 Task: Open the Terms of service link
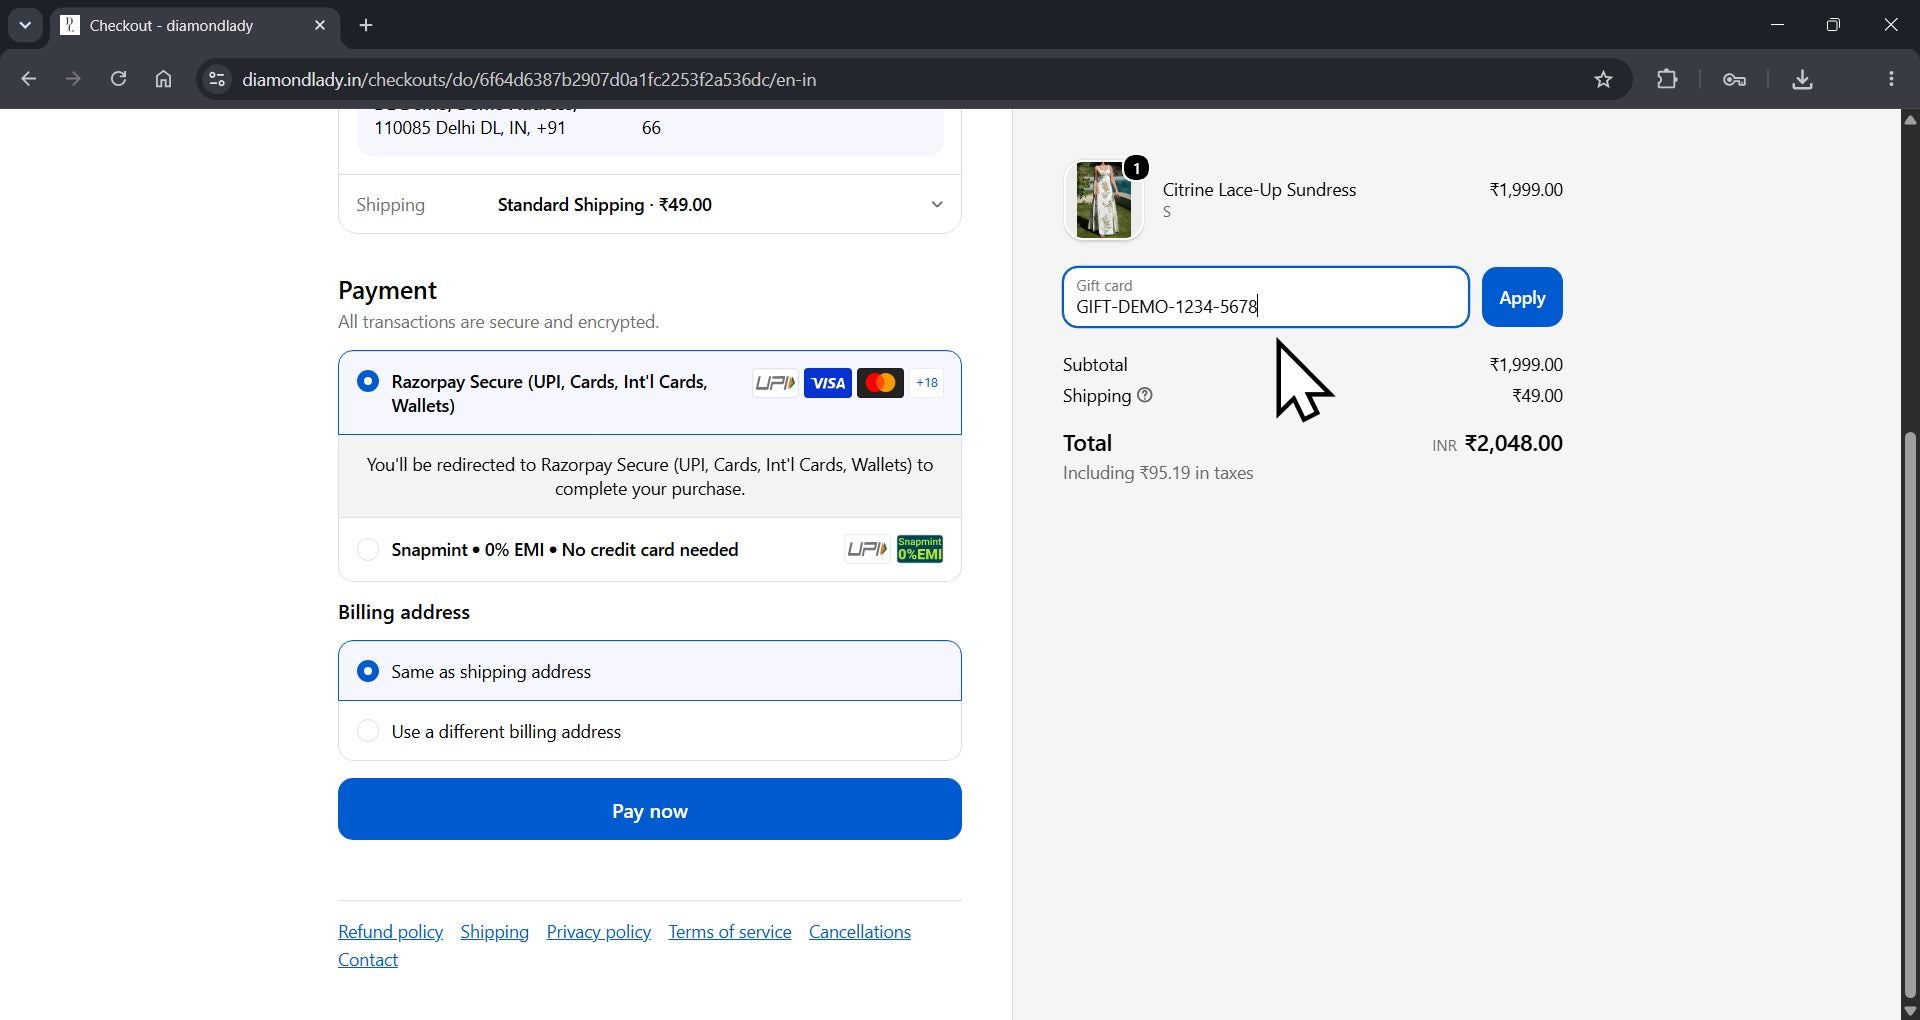coord(730,931)
